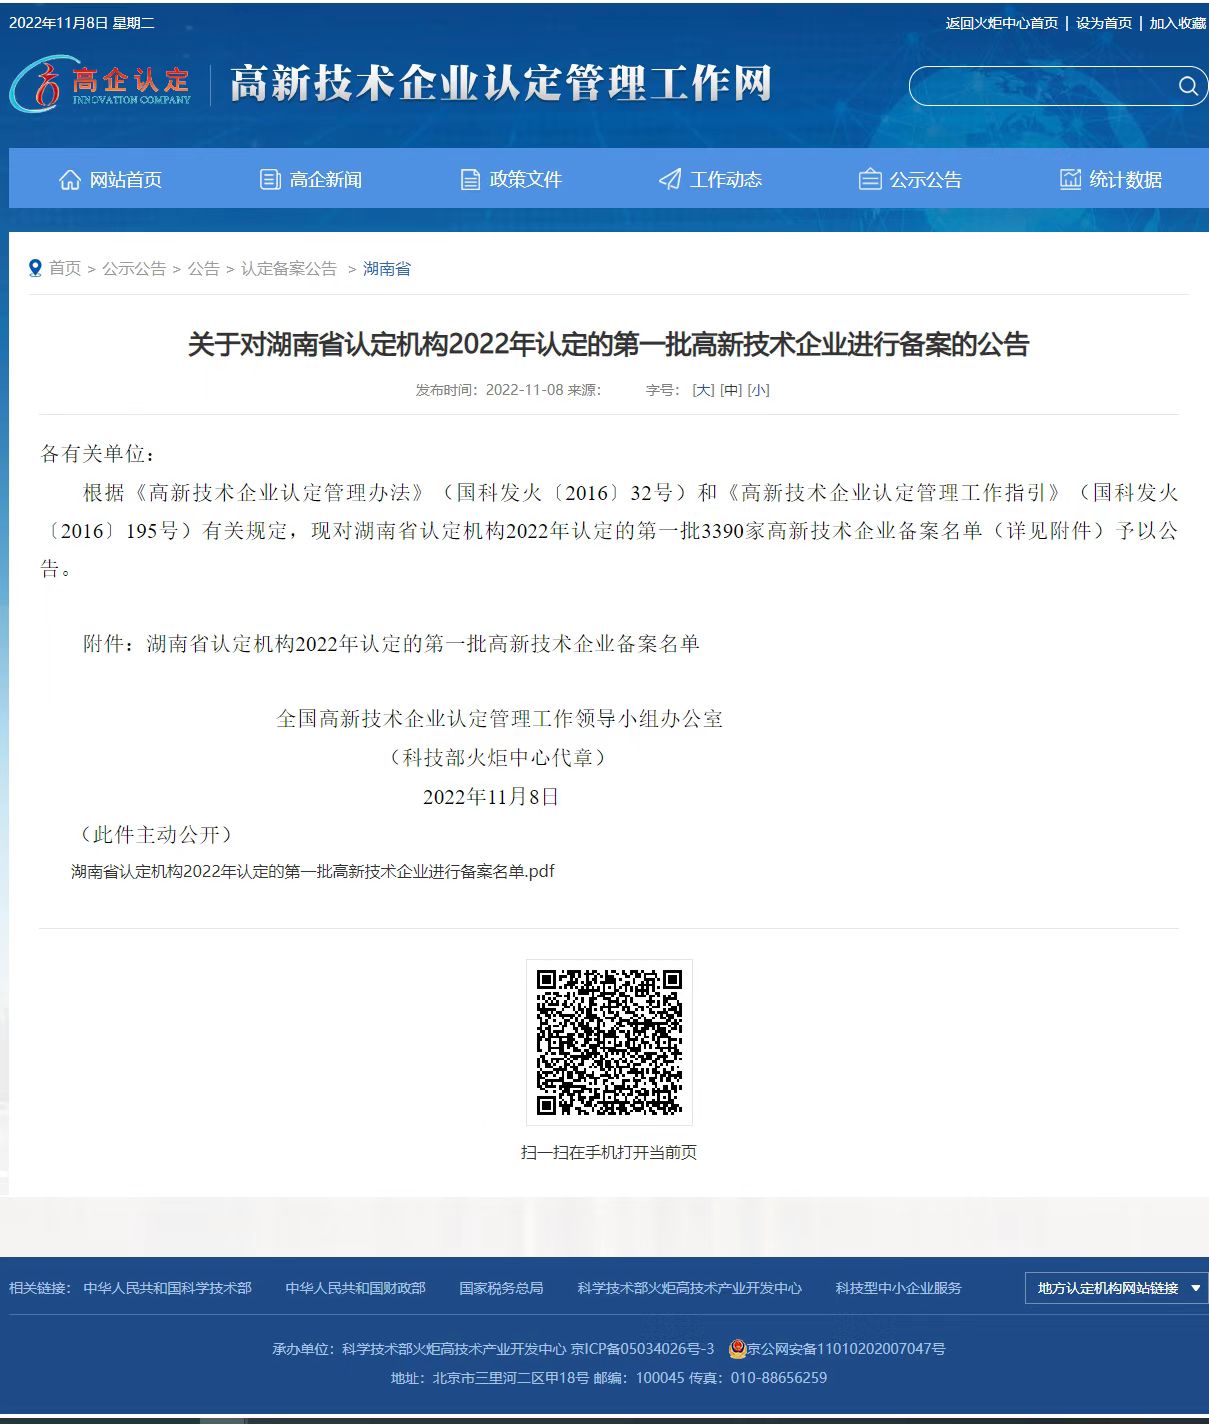Click 认定备案公告 in the breadcrumb
1209x1424 pixels.
pyautogui.click(x=289, y=268)
